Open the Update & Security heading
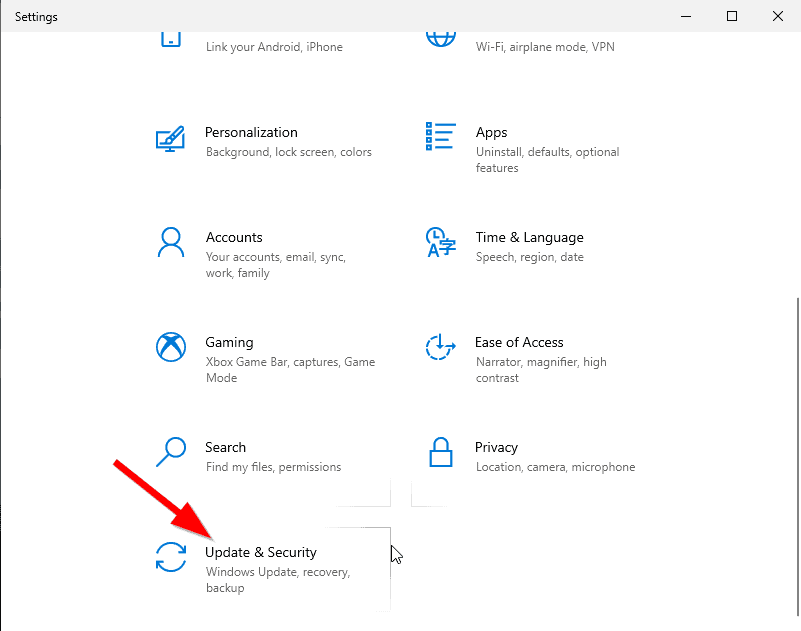Image resolution: width=801 pixels, height=631 pixels. pos(261,552)
